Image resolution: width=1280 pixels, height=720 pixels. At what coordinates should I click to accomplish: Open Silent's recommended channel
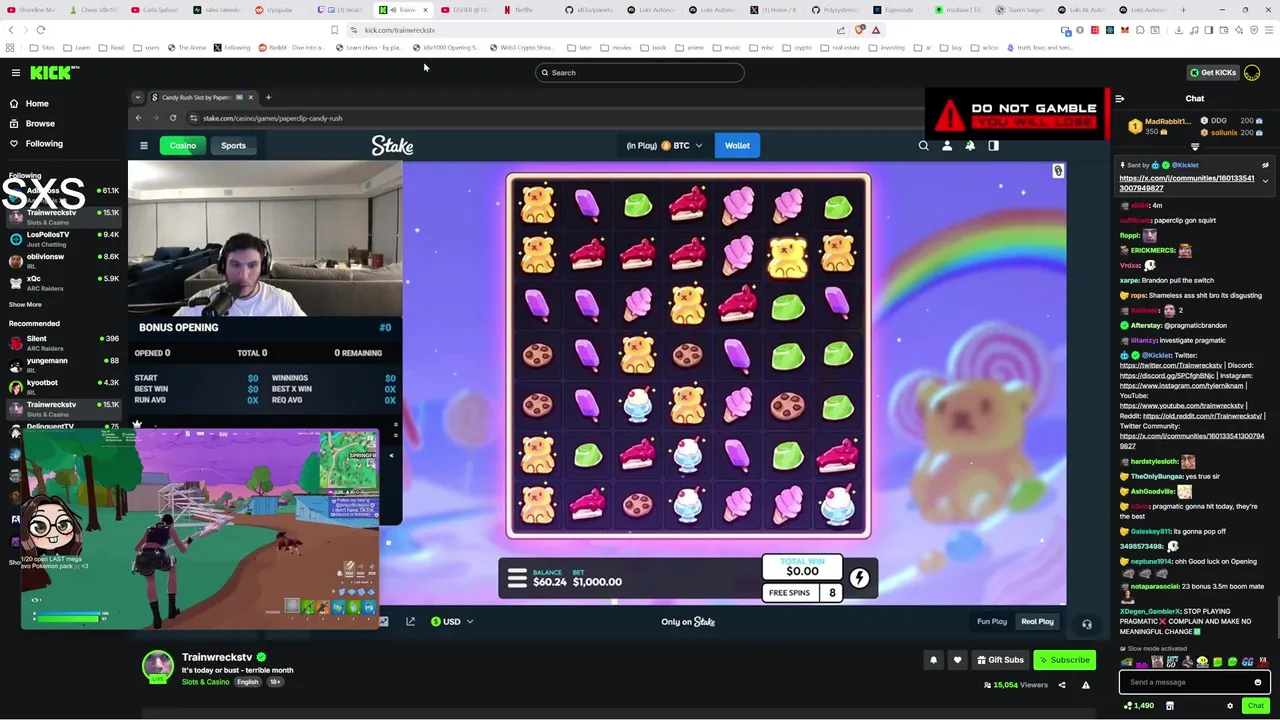pos(62,342)
